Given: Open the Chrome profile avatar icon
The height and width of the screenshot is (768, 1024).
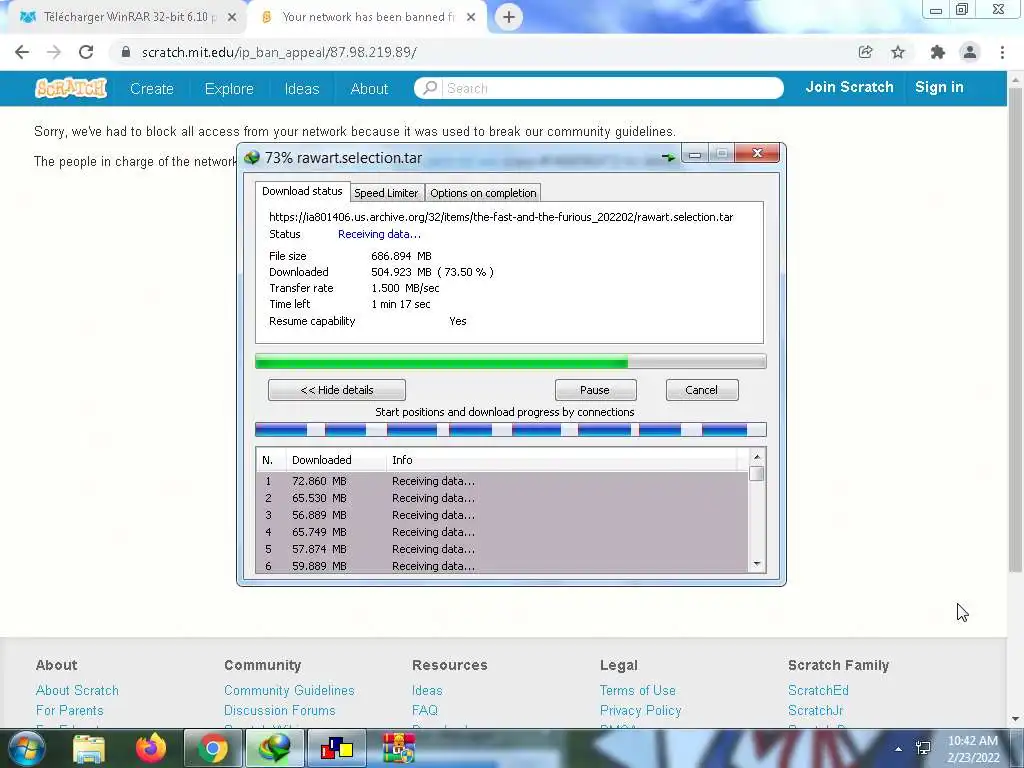Looking at the screenshot, I should [x=970, y=52].
